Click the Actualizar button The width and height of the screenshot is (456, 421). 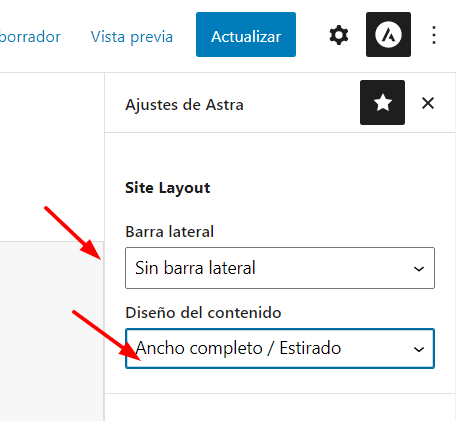tap(246, 35)
